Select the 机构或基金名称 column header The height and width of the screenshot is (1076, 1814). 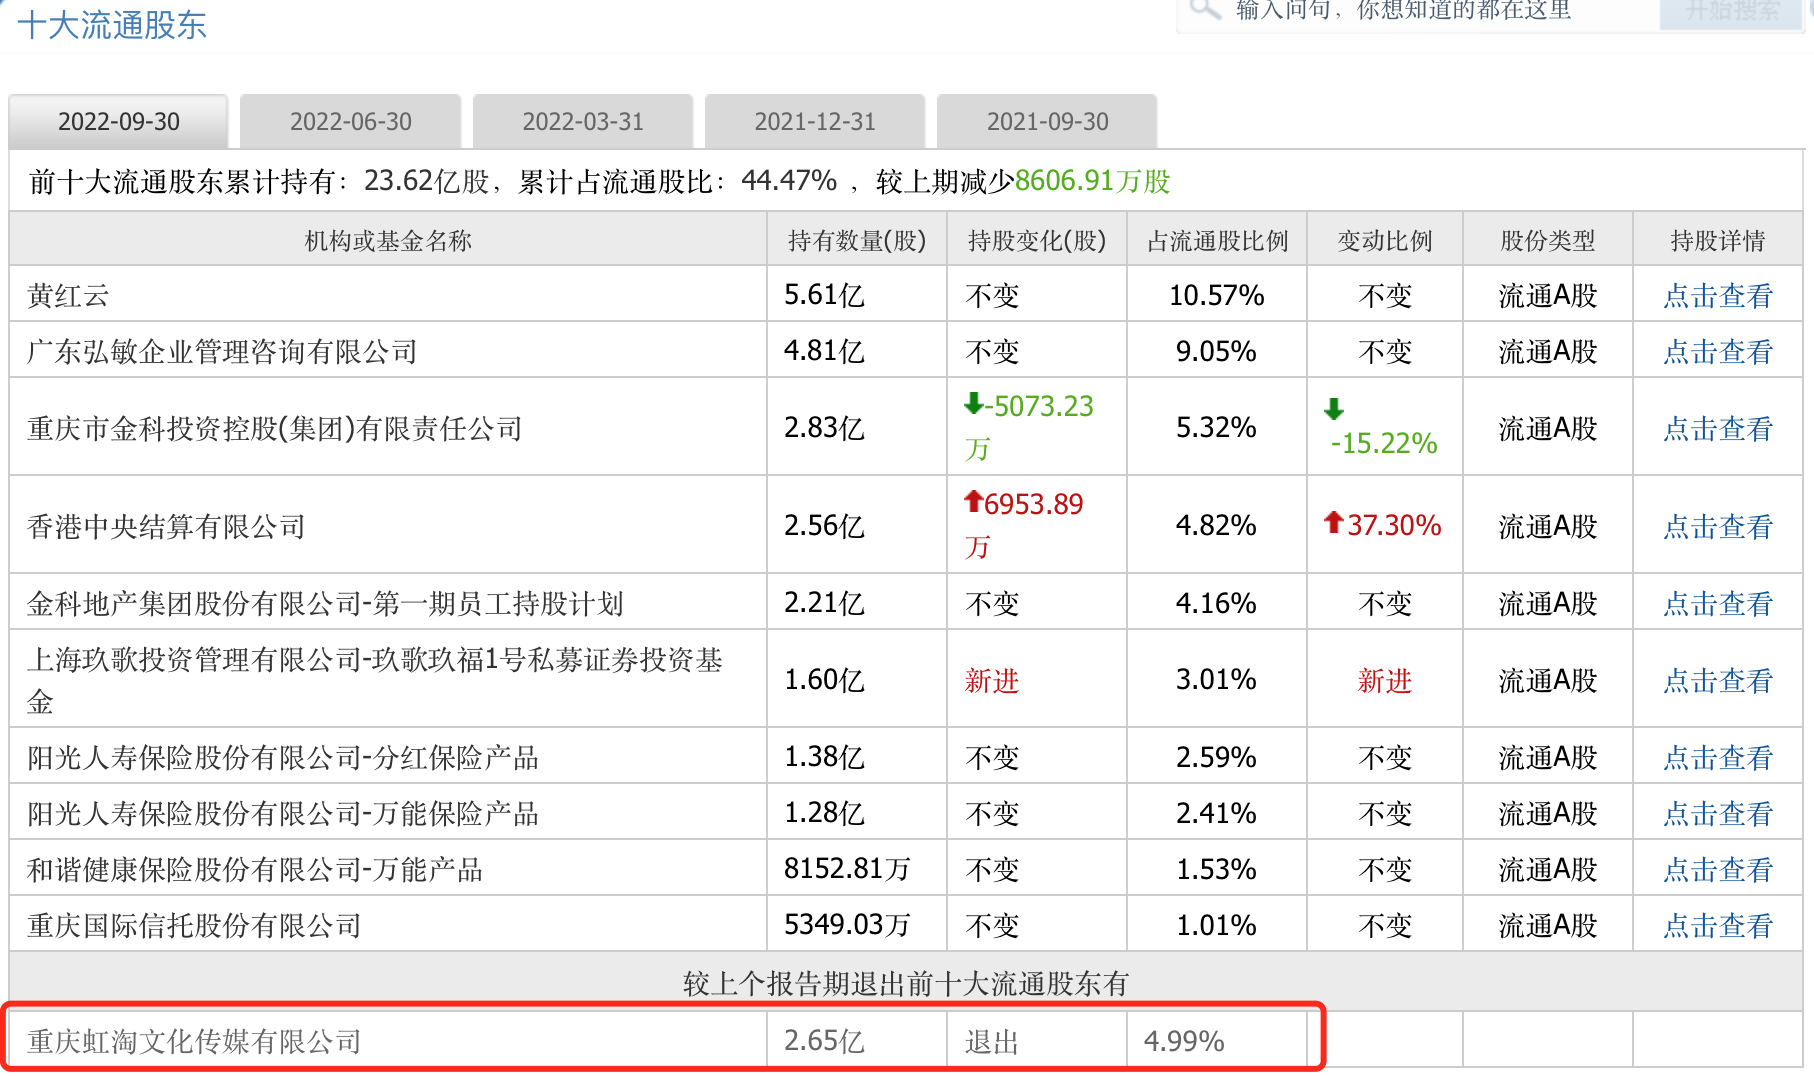(x=388, y=240)
